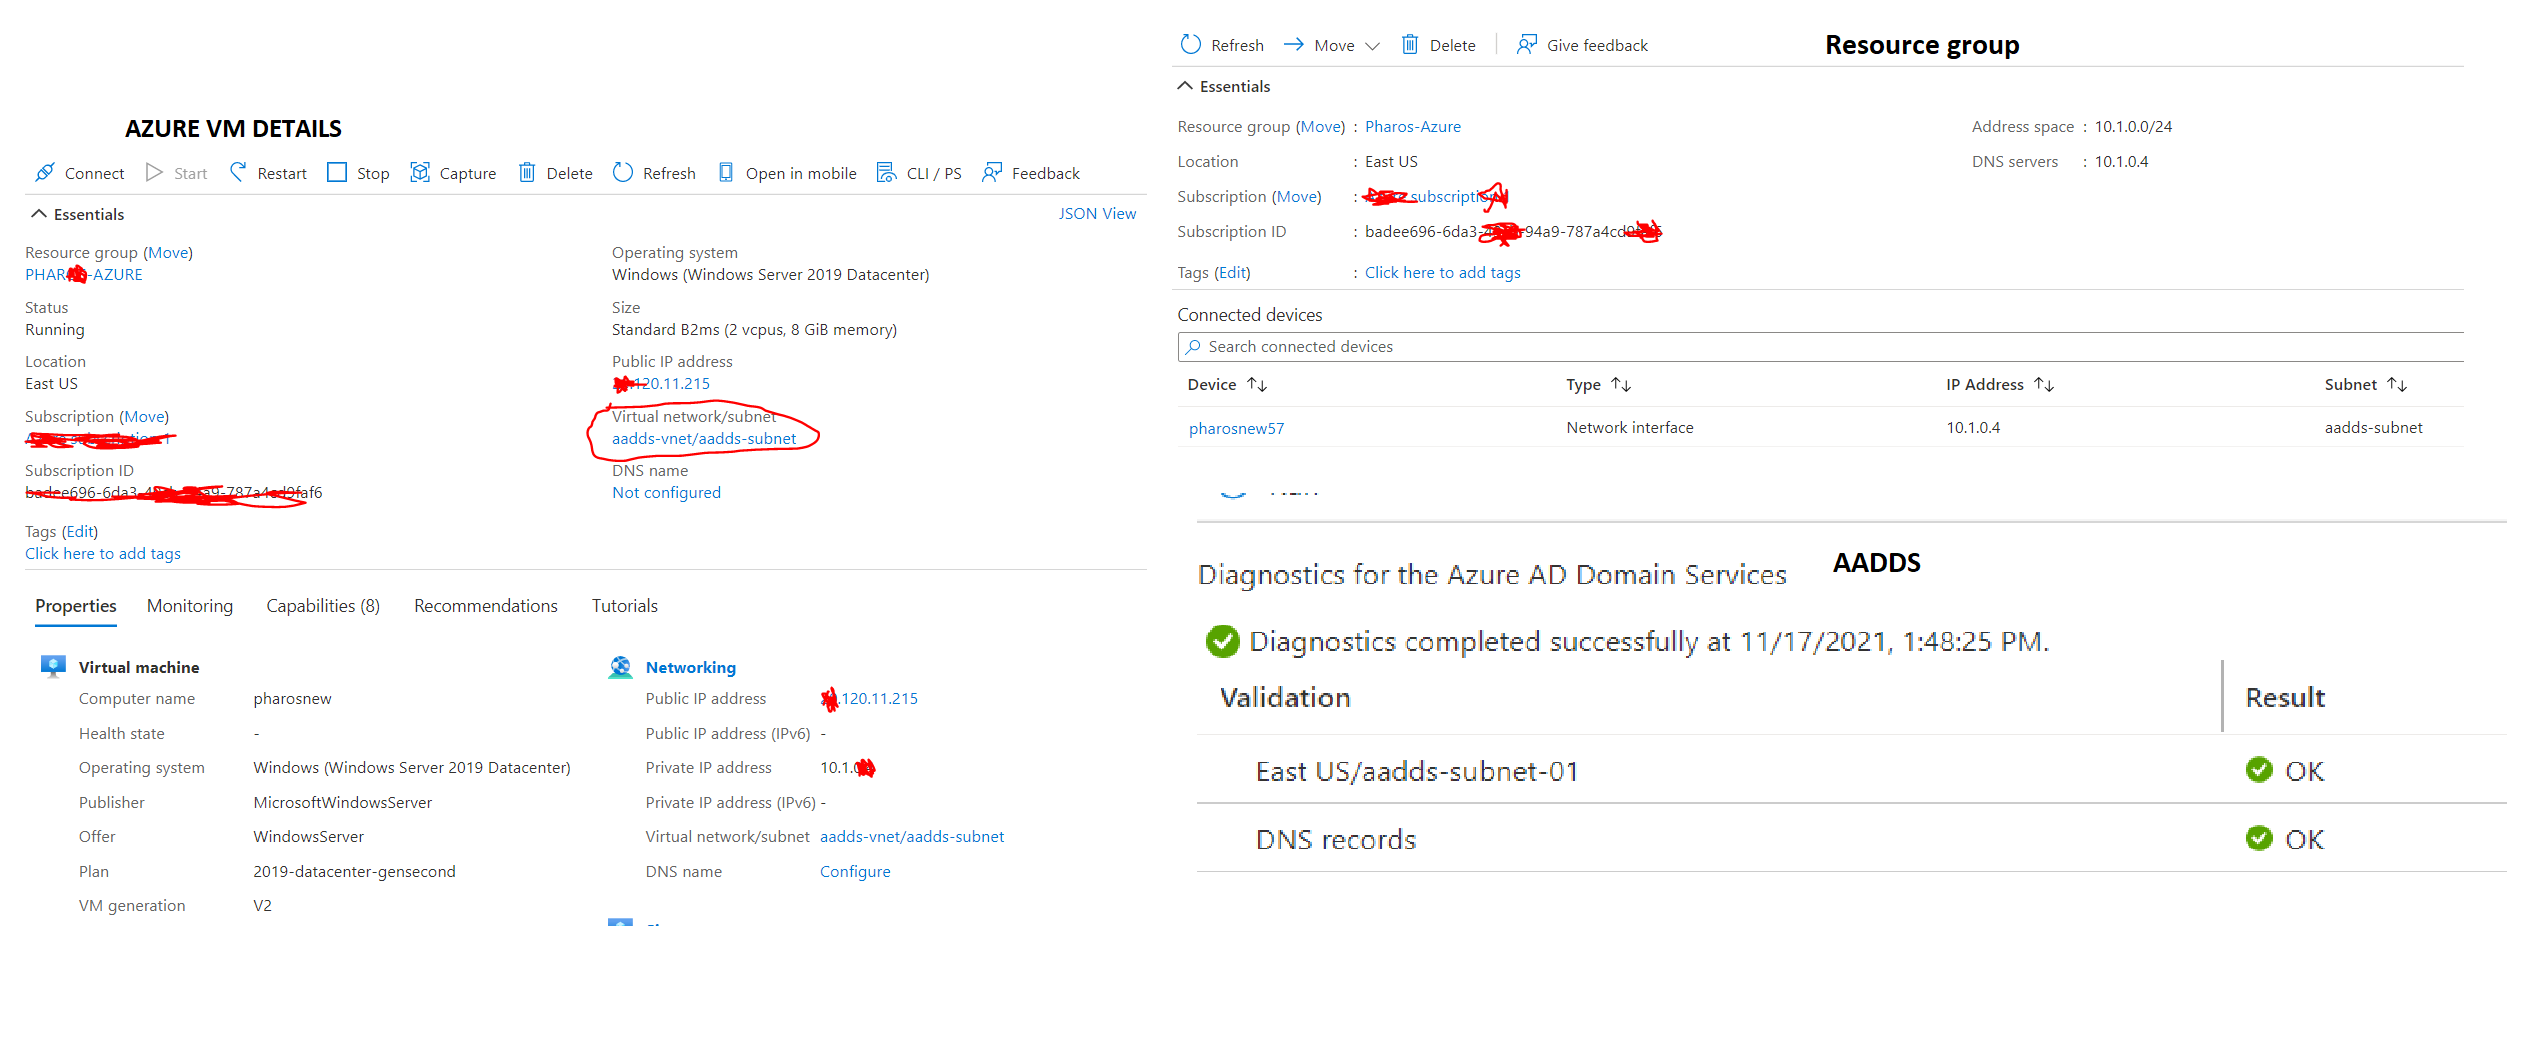Click the Give feedback person icon
Image resolution: width=2528 pixels, height=1048 pixels.
click(1527, 45)
